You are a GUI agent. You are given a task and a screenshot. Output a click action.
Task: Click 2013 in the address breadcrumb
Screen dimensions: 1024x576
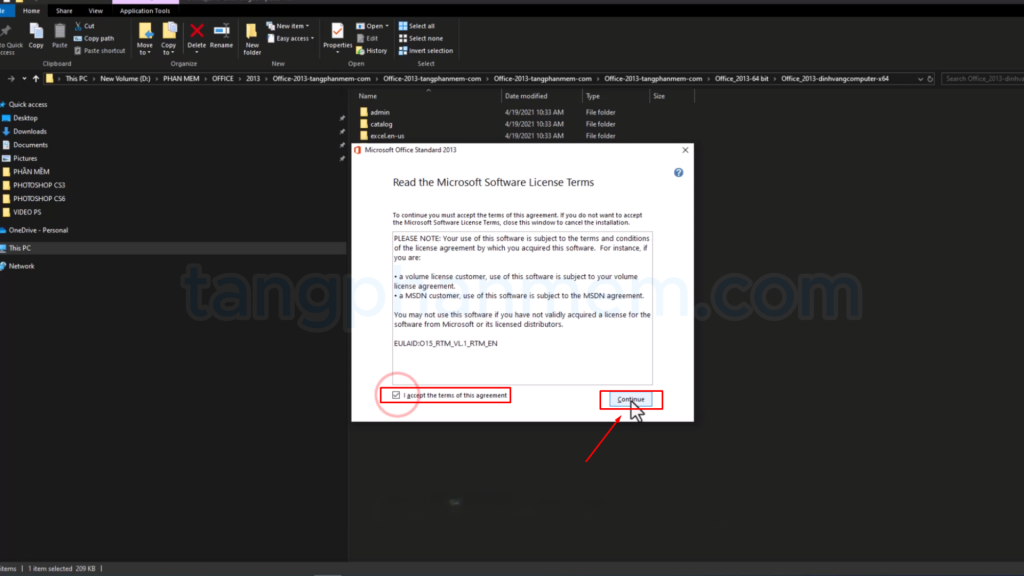(253, 78)
